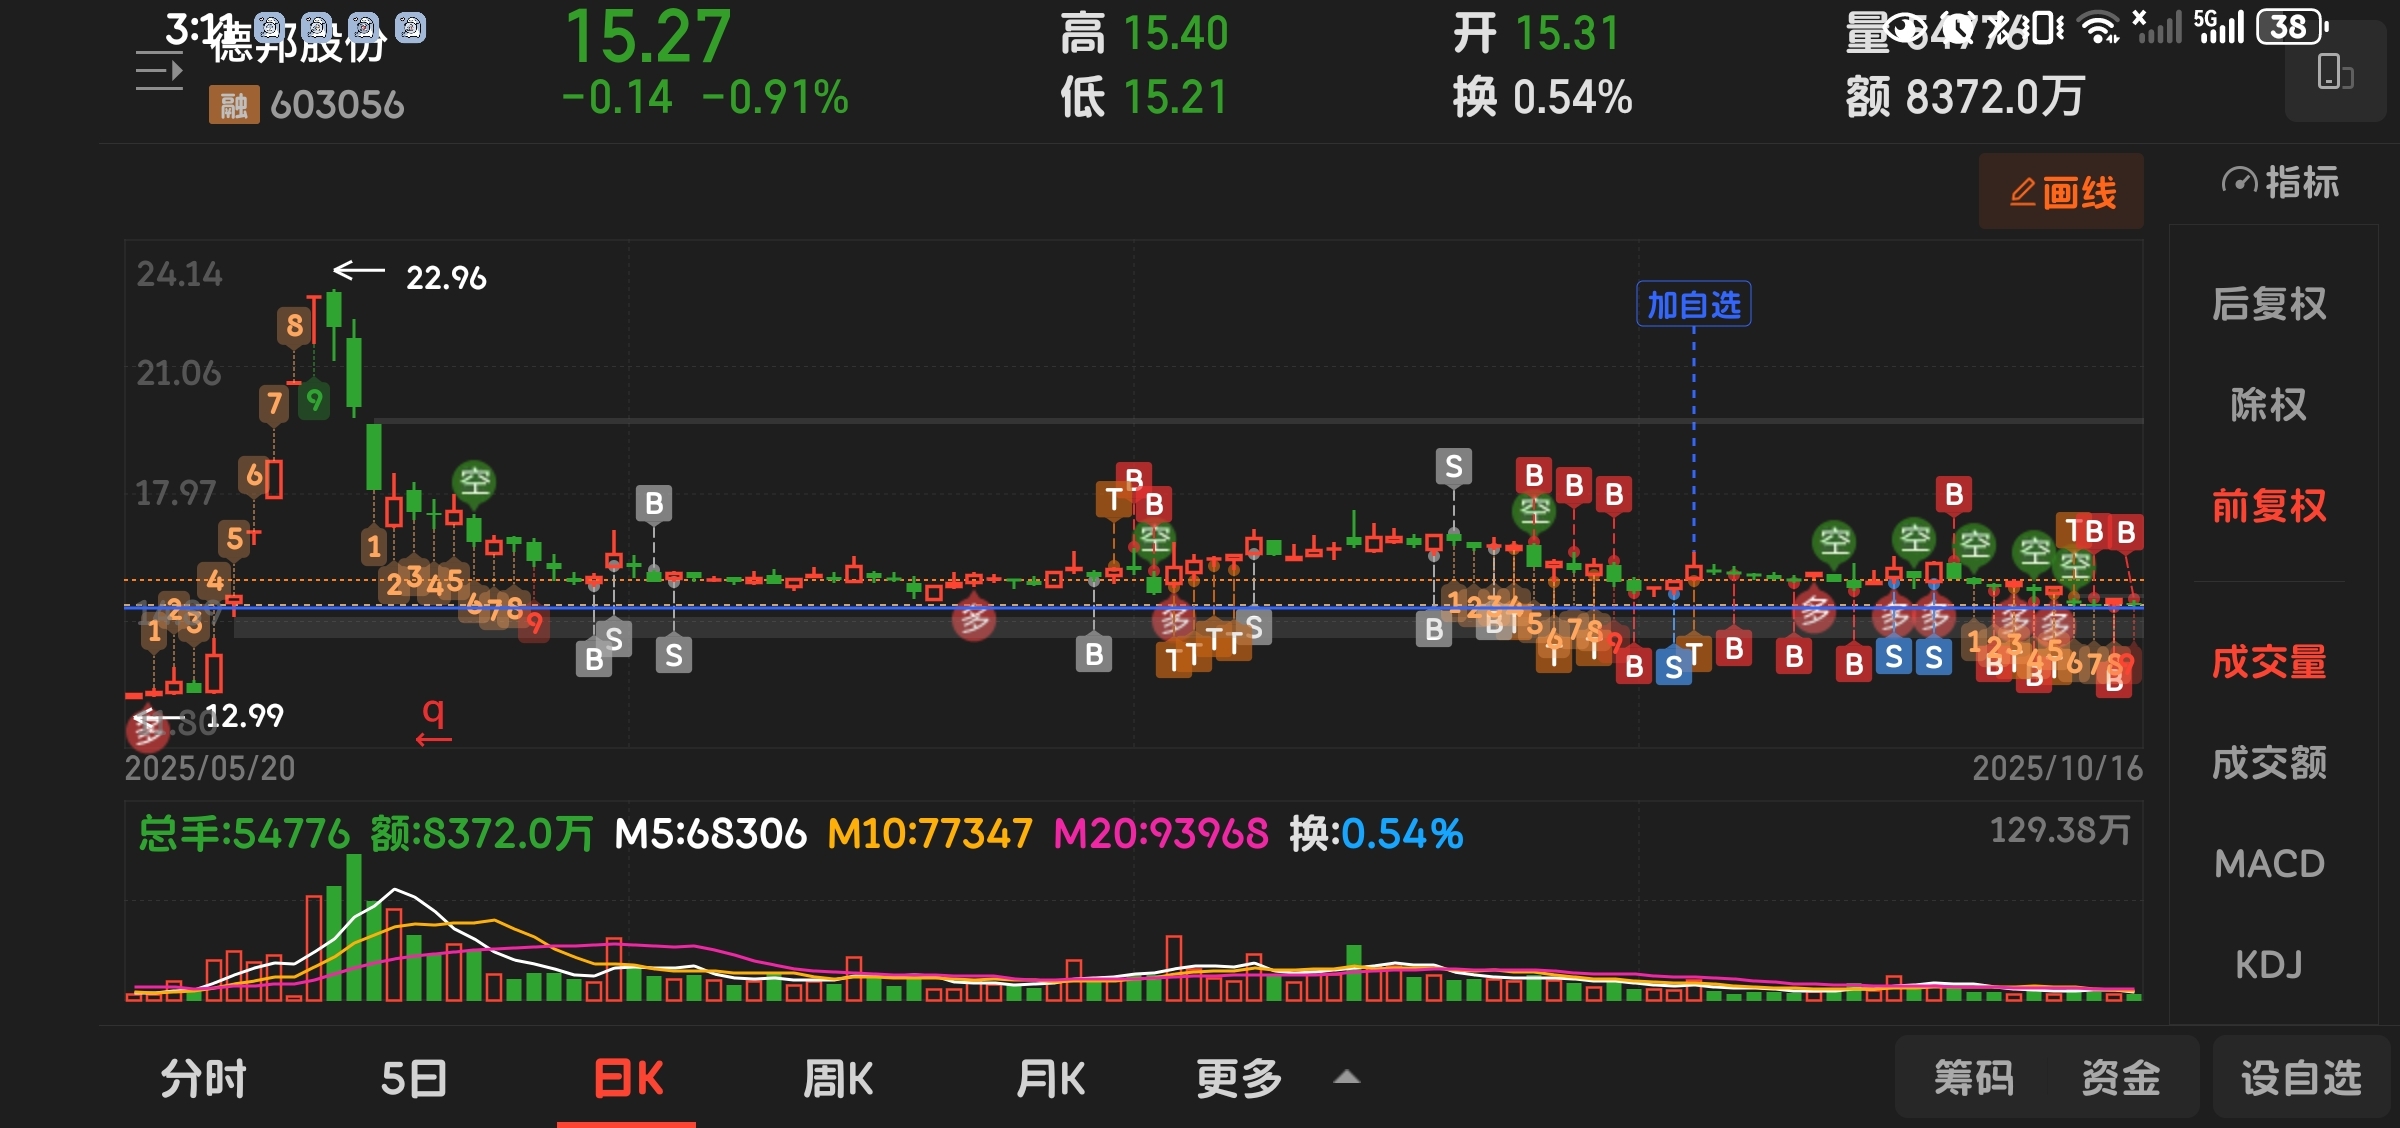2400x1128 pixels.
Task: Open the stock list sidebar menu icon
Action: click(x=159, y=71)
